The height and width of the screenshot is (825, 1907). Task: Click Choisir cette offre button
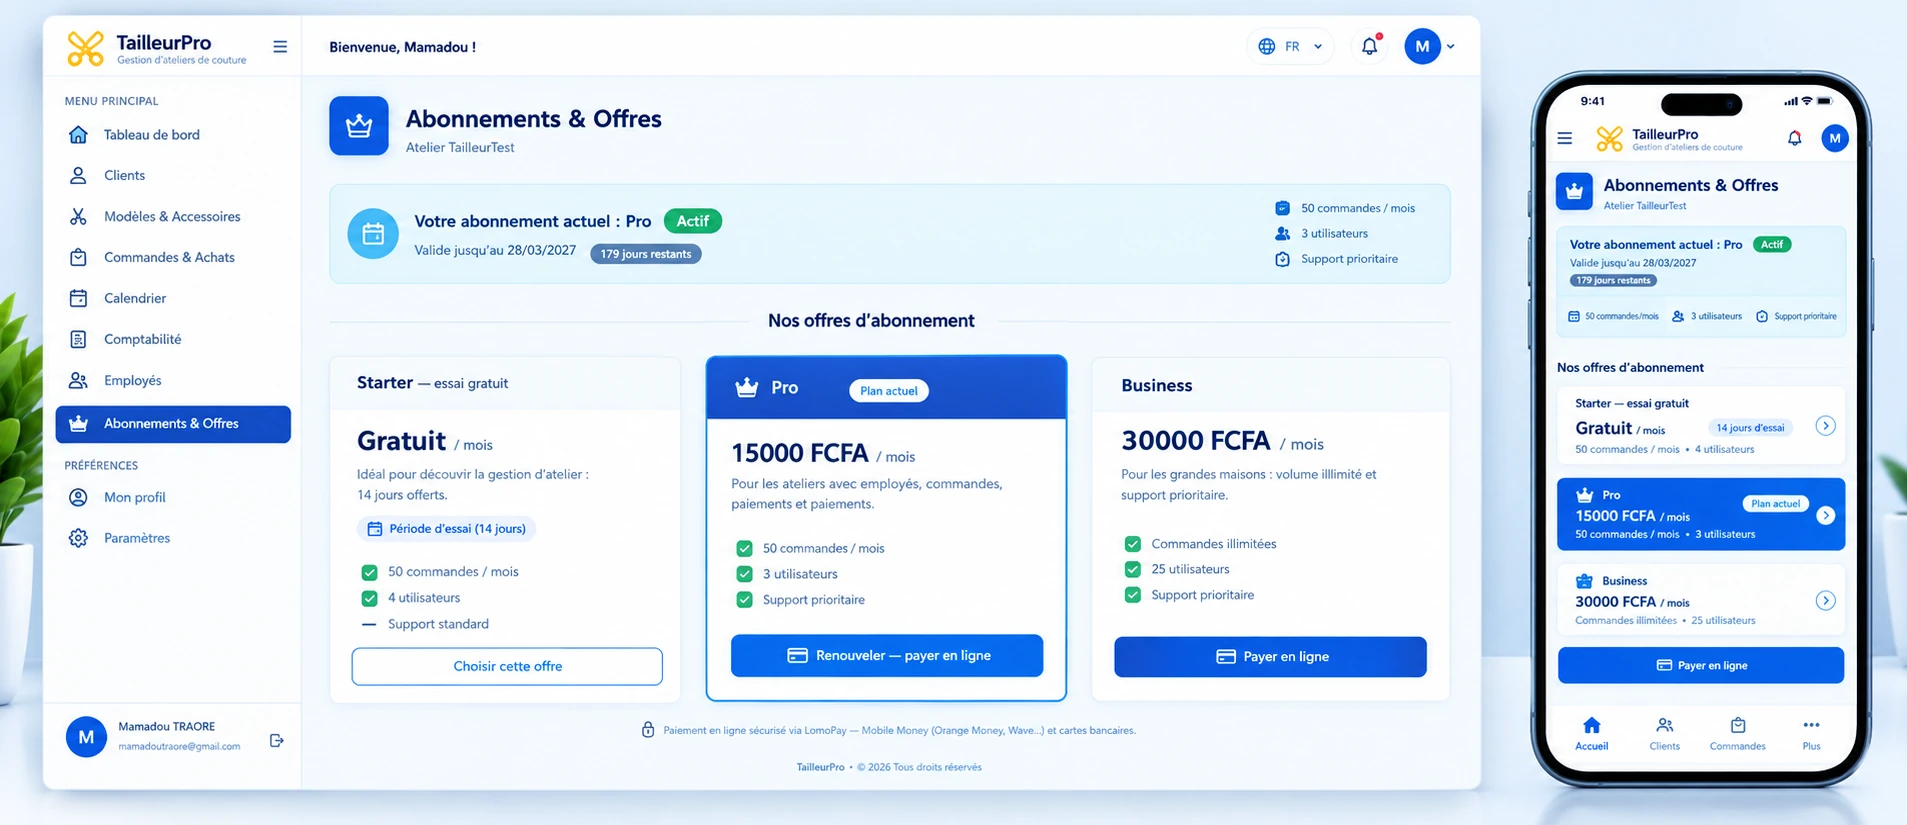[x=507, y=666]
